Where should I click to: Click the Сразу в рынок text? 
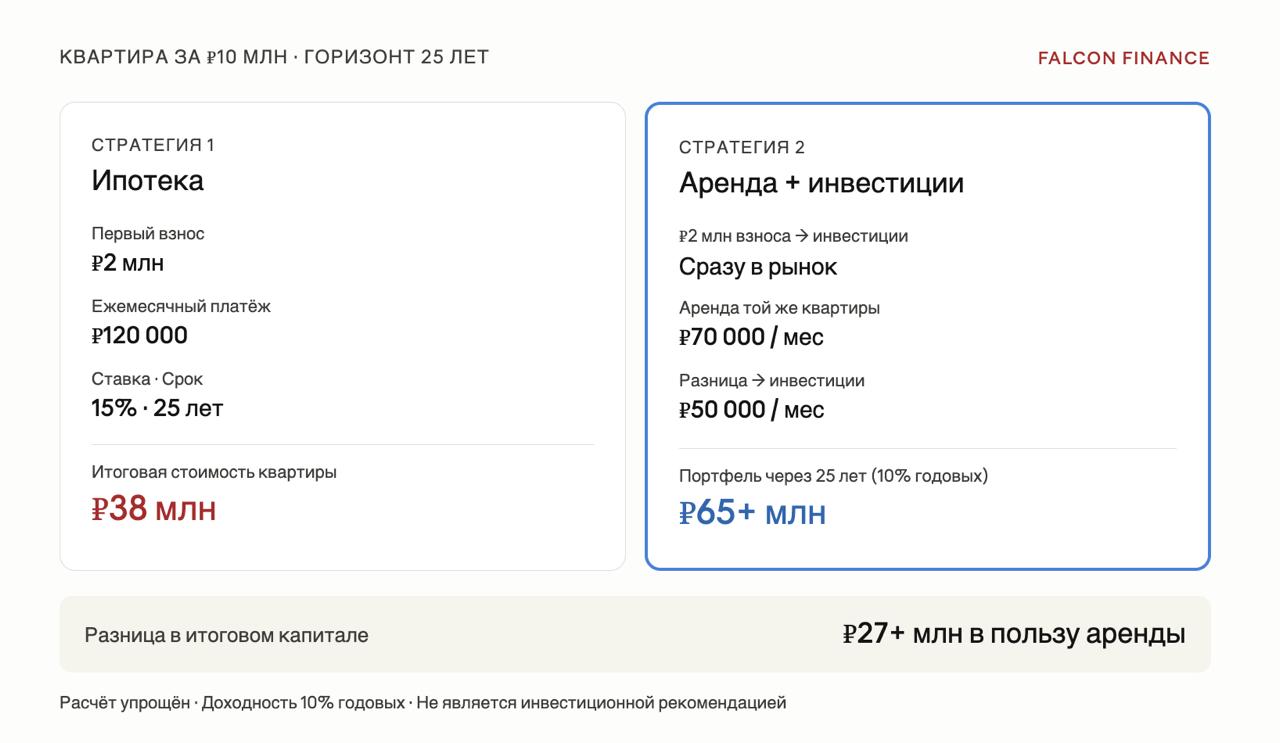758,267
